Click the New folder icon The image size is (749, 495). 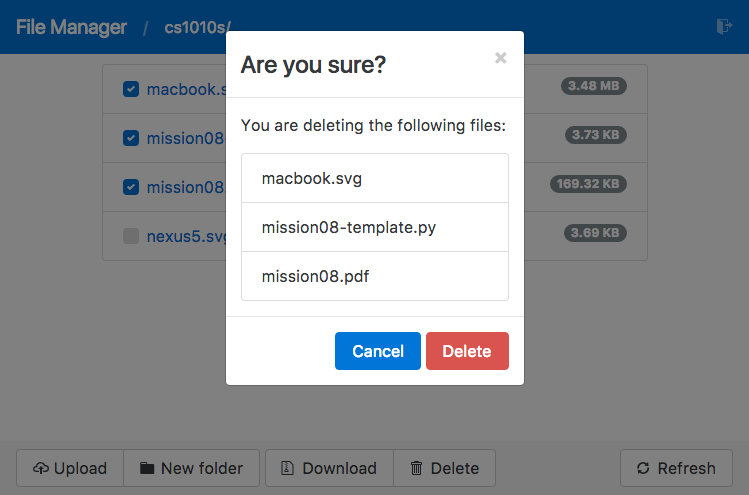coord(147,468)
